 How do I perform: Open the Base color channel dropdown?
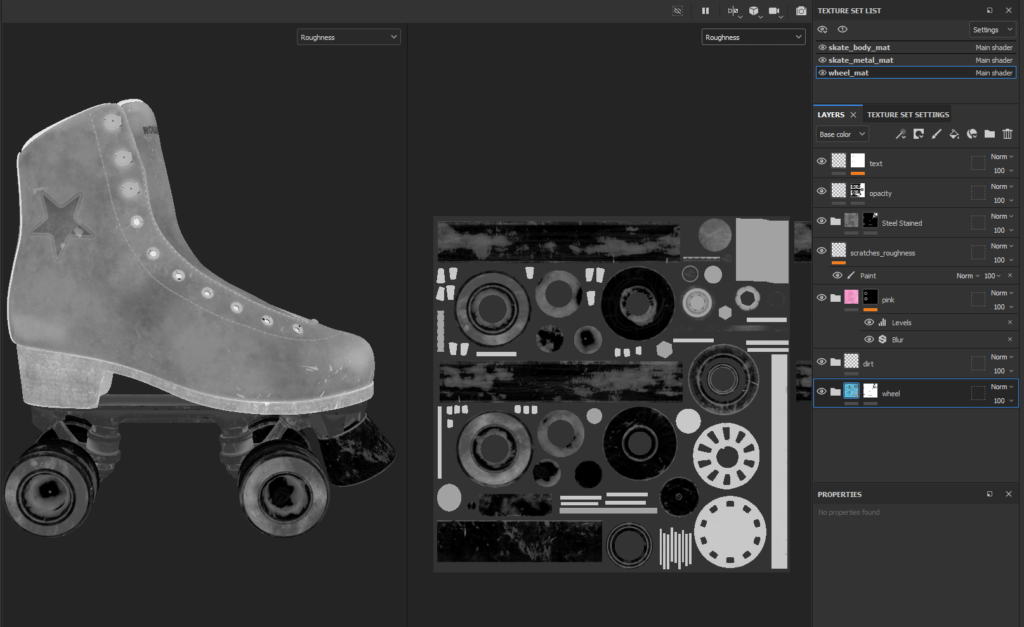(842, 134)
